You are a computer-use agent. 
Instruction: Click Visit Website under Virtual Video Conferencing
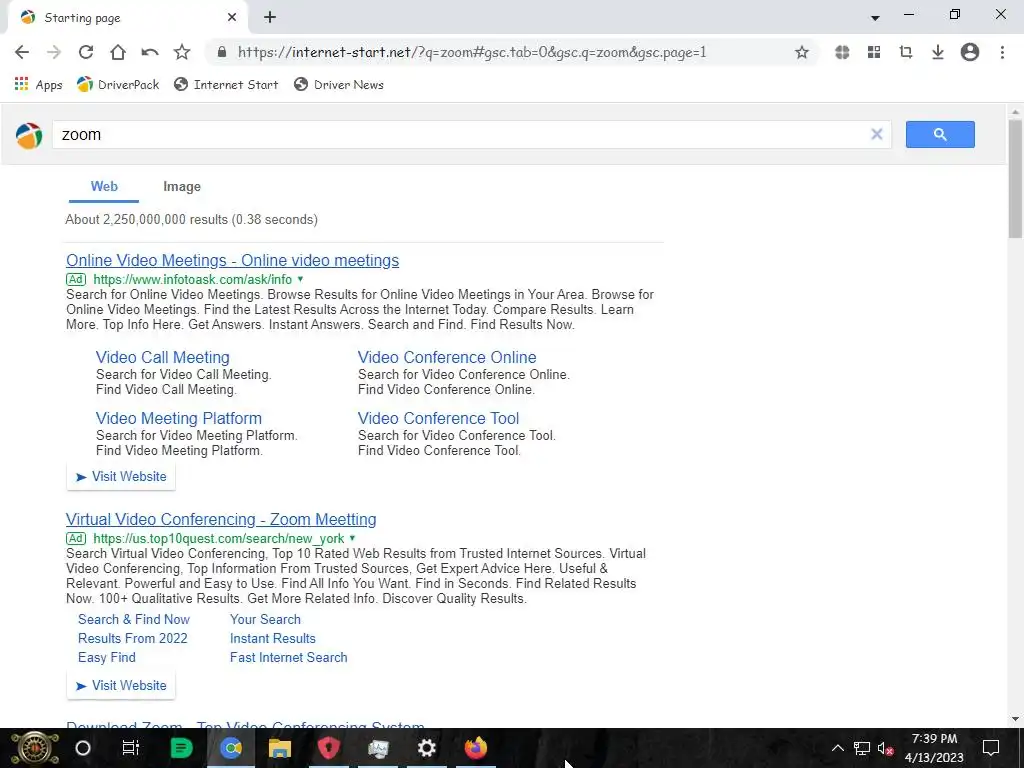121,686
